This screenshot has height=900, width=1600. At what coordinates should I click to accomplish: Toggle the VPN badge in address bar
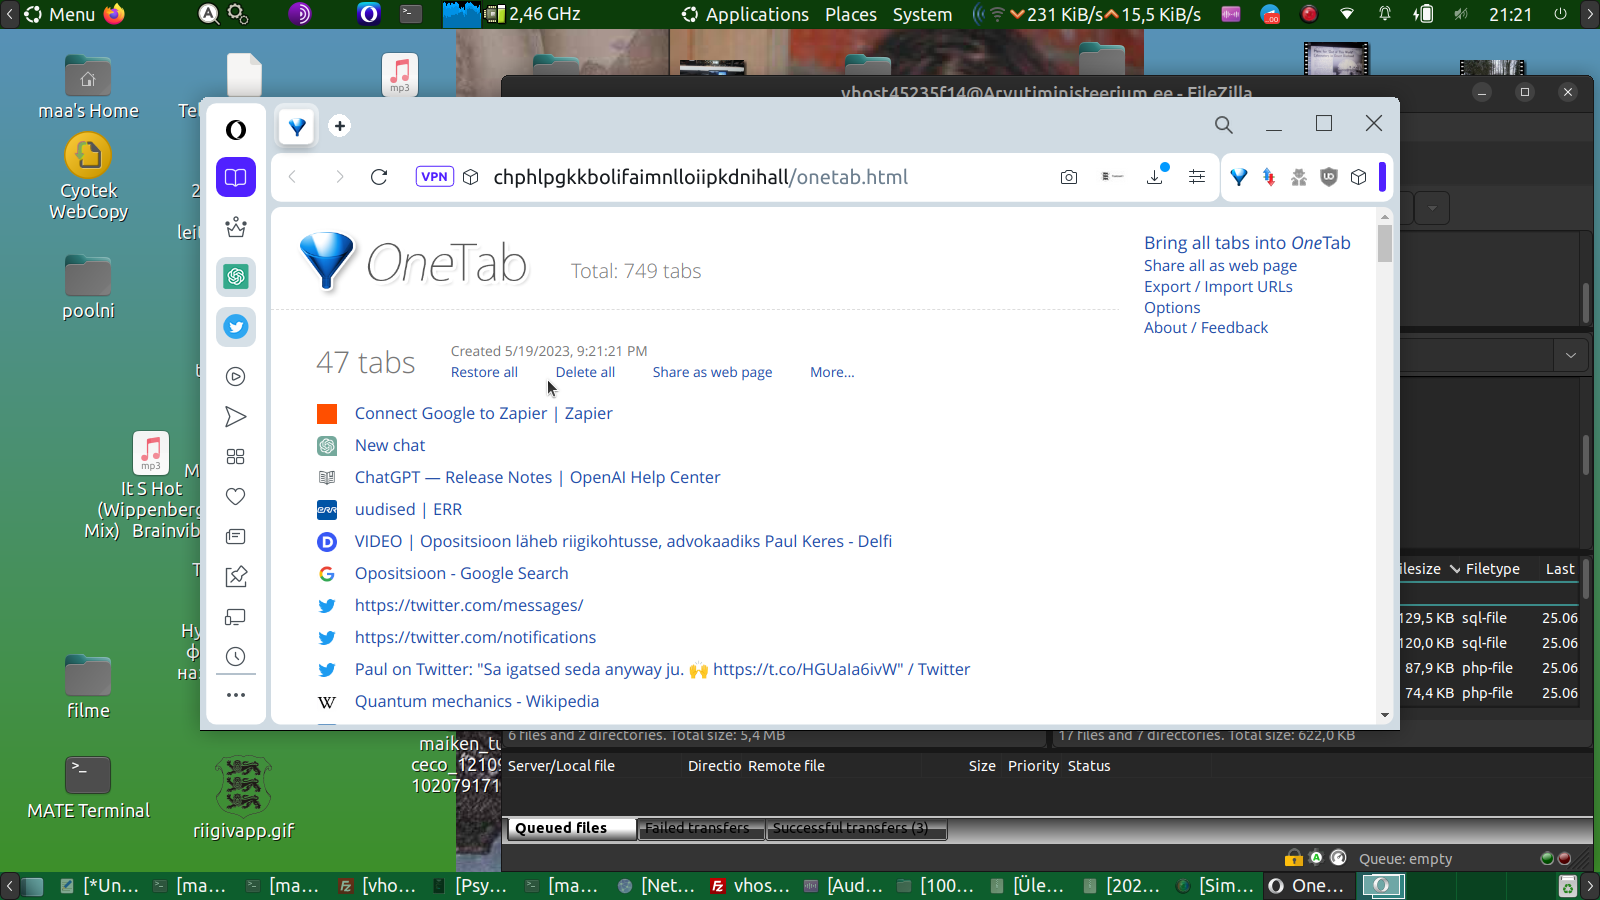coord(435,177)
